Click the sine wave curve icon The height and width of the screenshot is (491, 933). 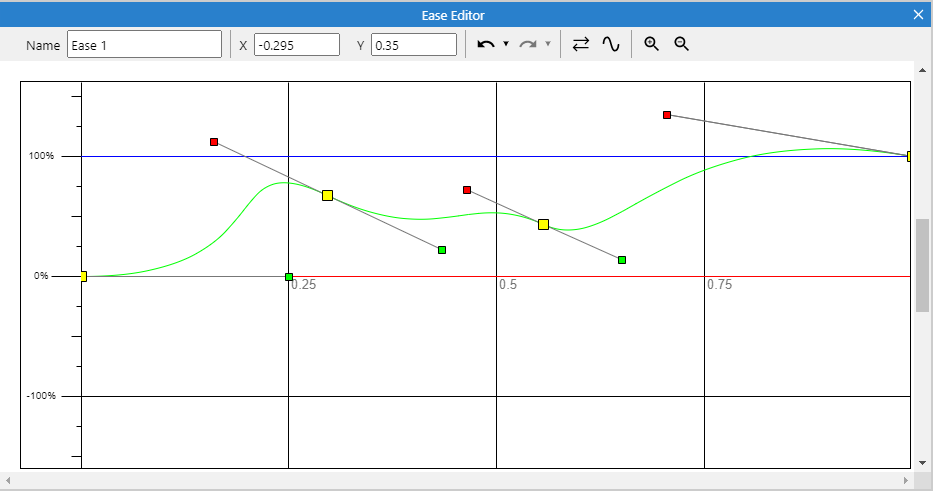pyautogui.click(x=611, y=44)
